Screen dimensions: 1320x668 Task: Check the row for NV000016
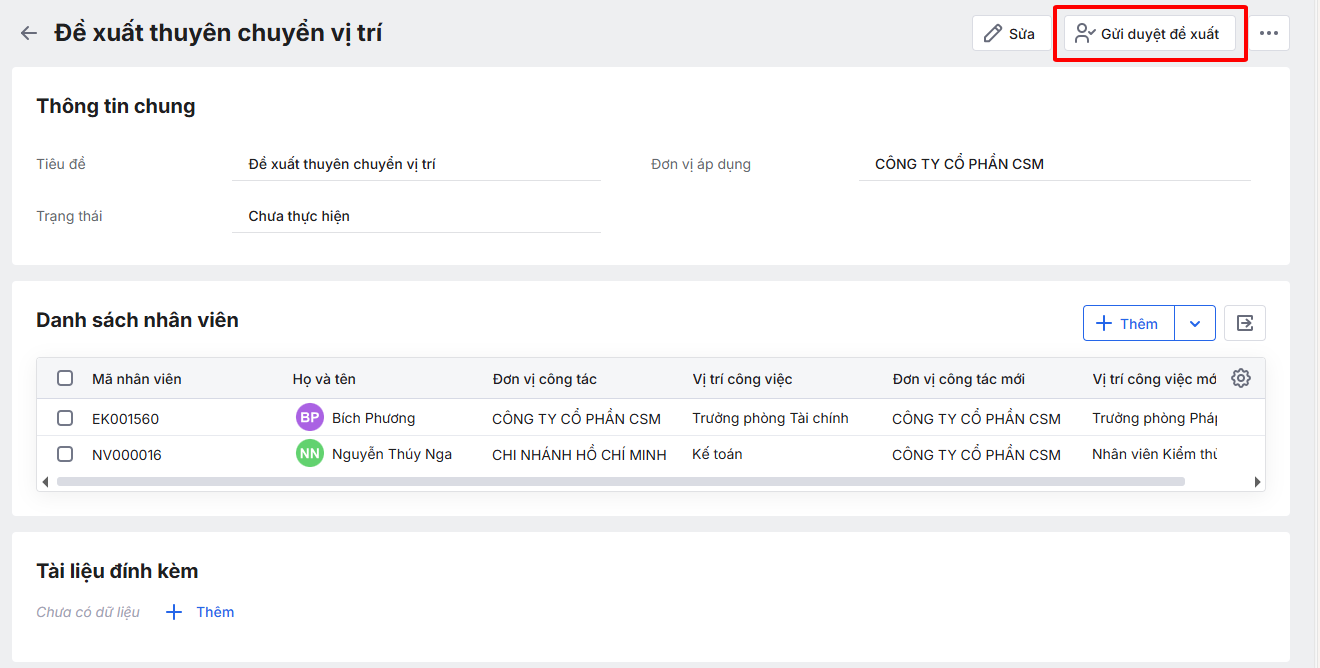coord(65,454)
